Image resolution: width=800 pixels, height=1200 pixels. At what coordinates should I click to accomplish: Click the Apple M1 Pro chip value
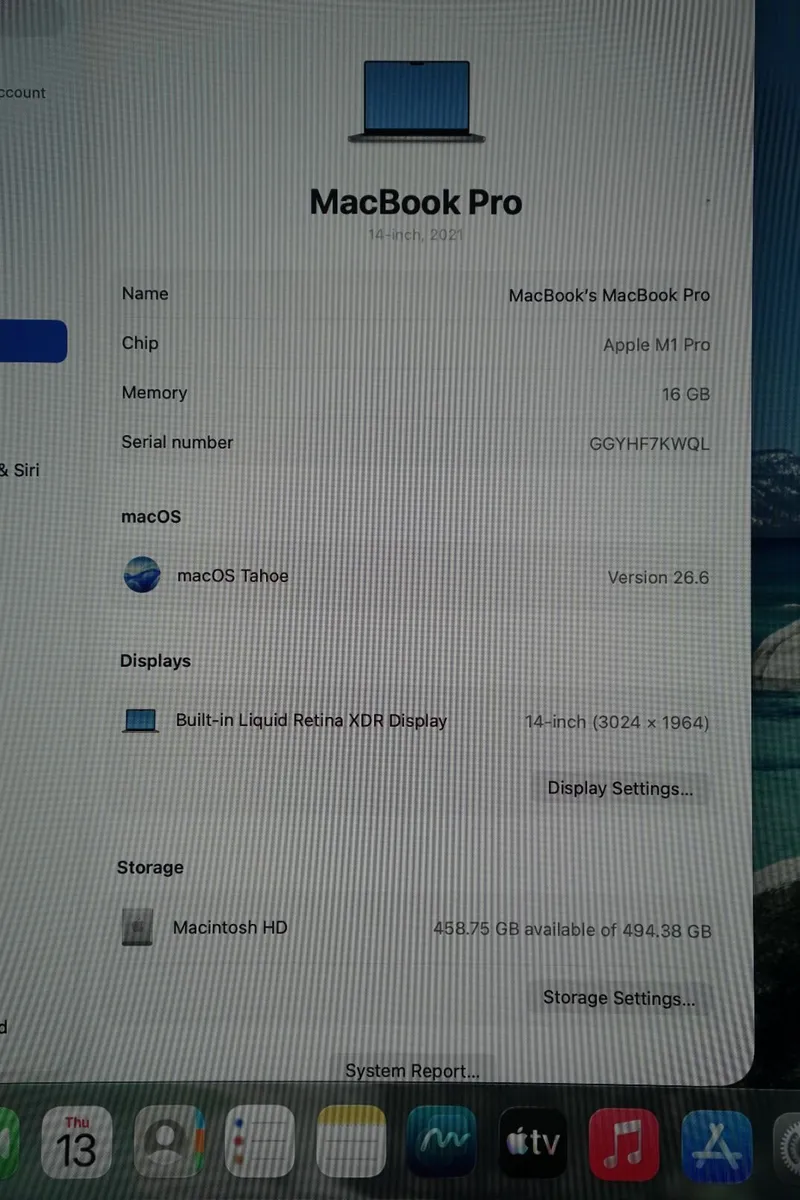tap(656, 345)
